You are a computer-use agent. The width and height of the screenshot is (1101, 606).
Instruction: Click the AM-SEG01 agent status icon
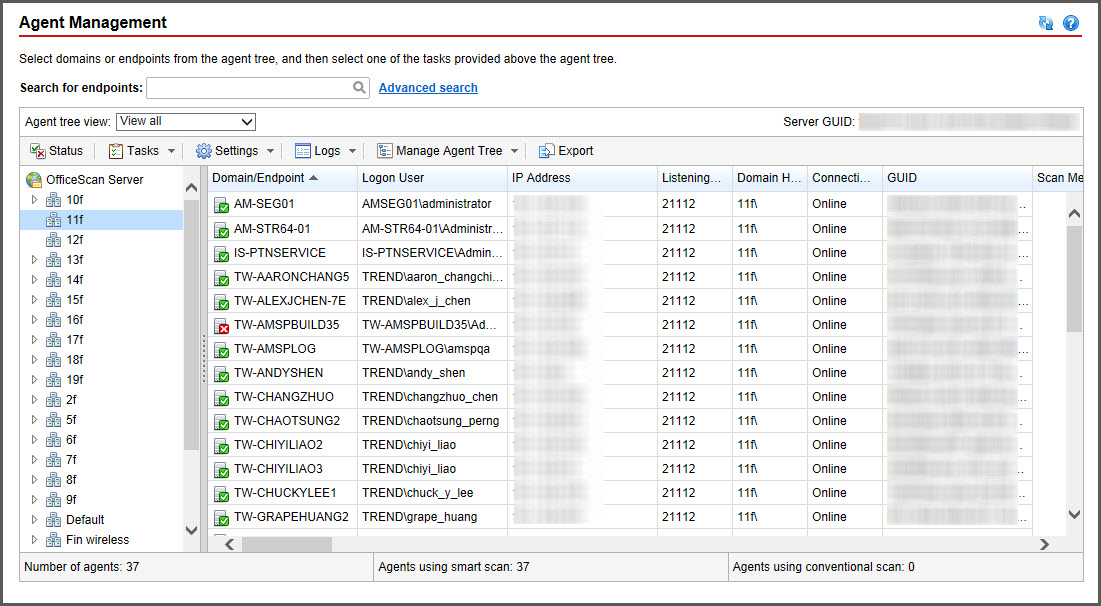tap(222, 205)
